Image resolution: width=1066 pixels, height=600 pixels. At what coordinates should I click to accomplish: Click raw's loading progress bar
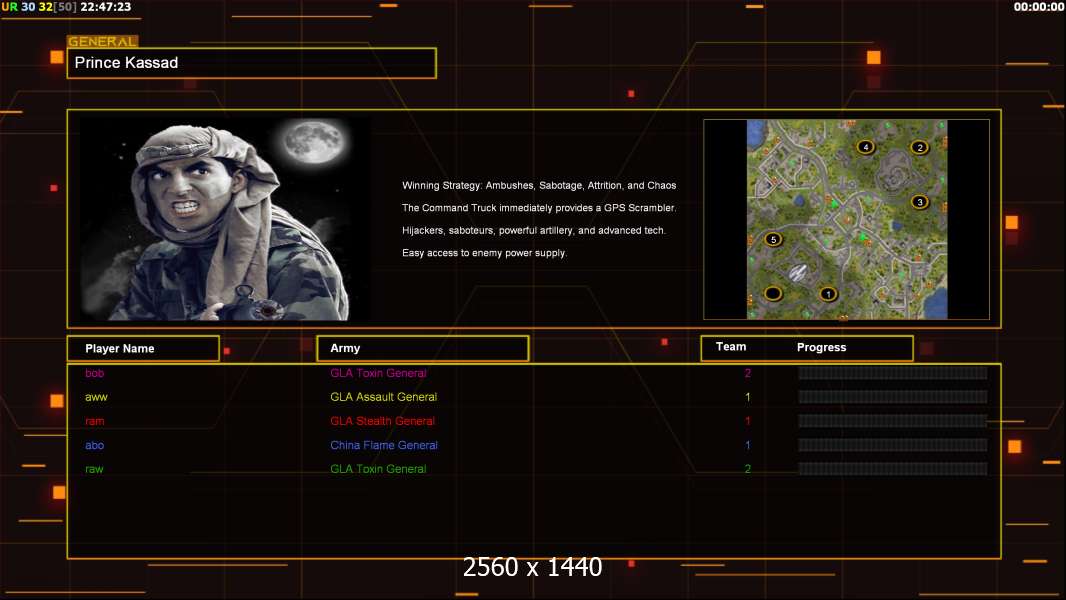tap(893, 469)
